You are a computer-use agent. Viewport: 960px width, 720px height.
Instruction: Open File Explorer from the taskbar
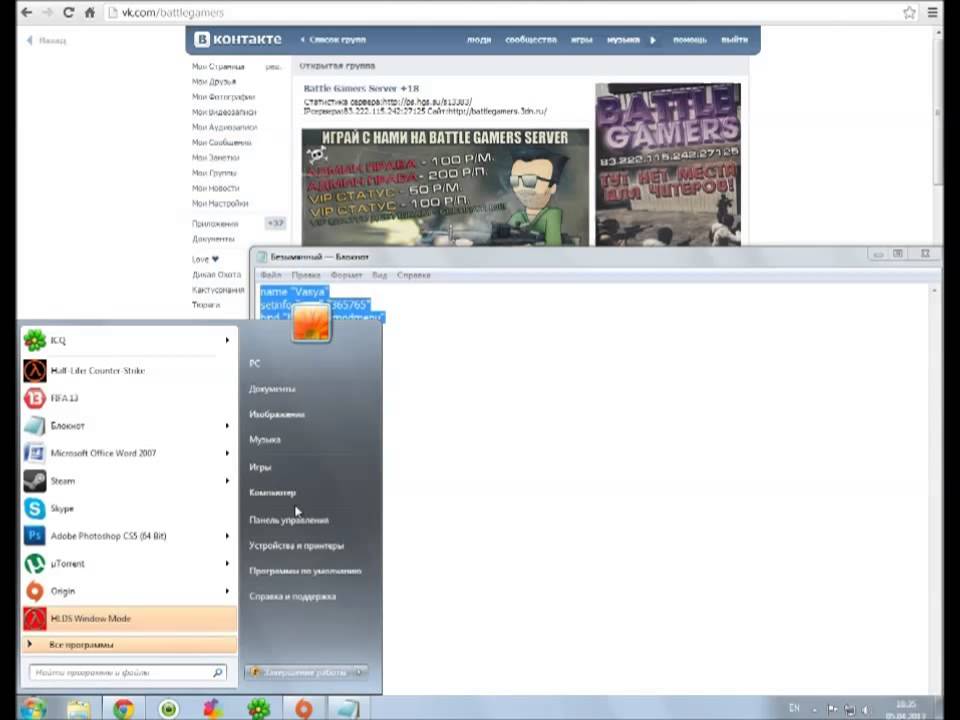click(78, 709)
